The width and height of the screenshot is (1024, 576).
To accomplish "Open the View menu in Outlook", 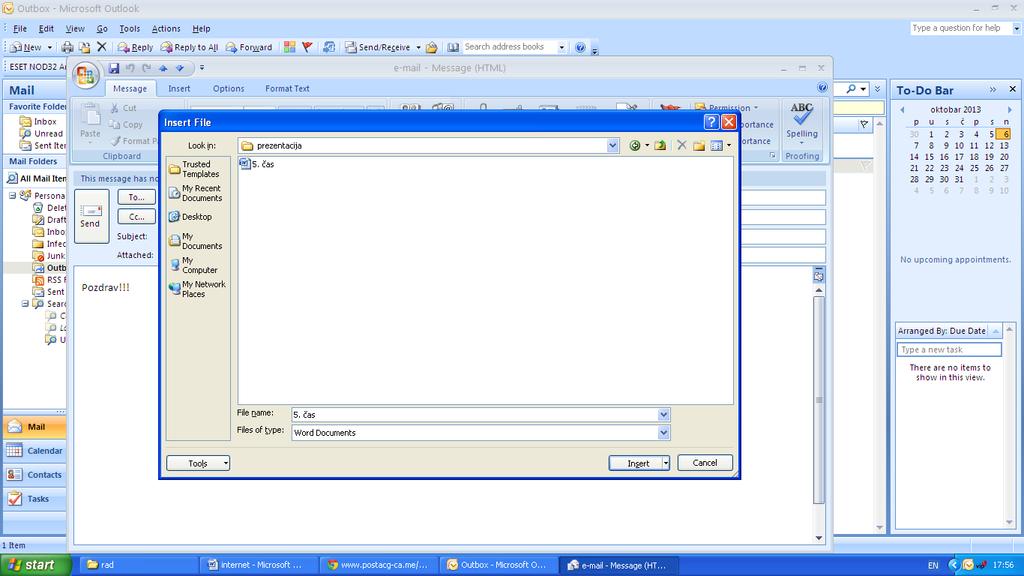I will tap(75, 29).
